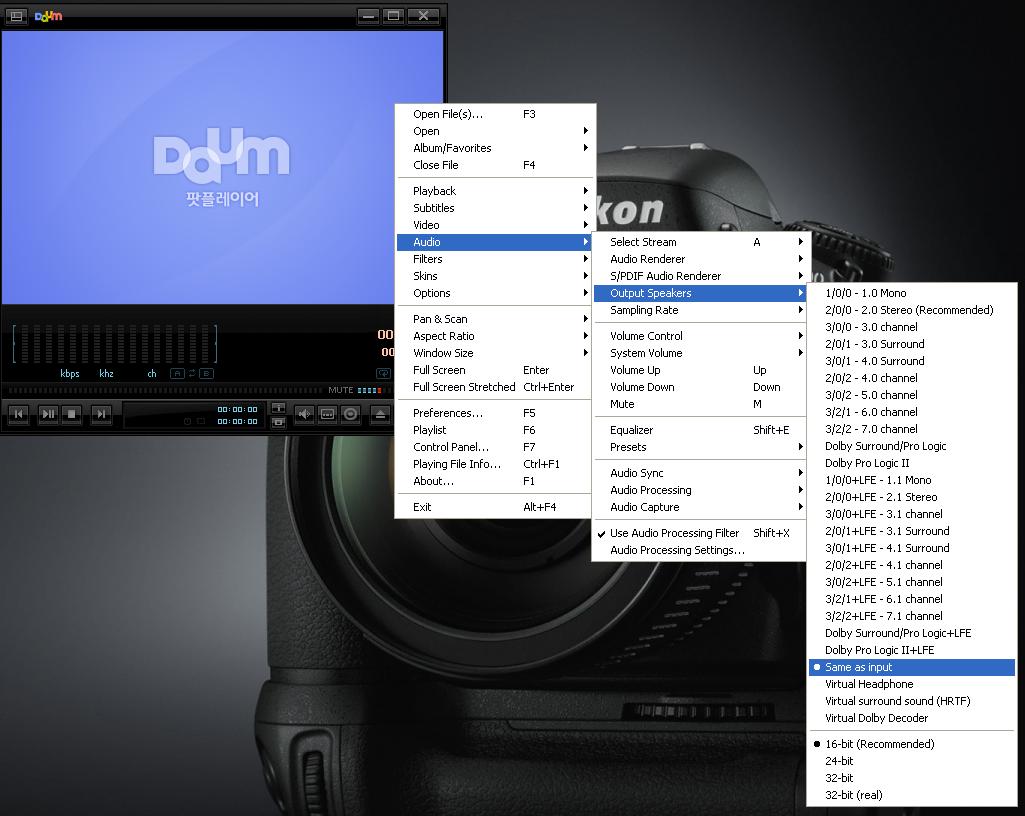Click the round capture icon in player
Viewport: 1025px width, 816px height.
pyautogui.click(x=351, y=414)
